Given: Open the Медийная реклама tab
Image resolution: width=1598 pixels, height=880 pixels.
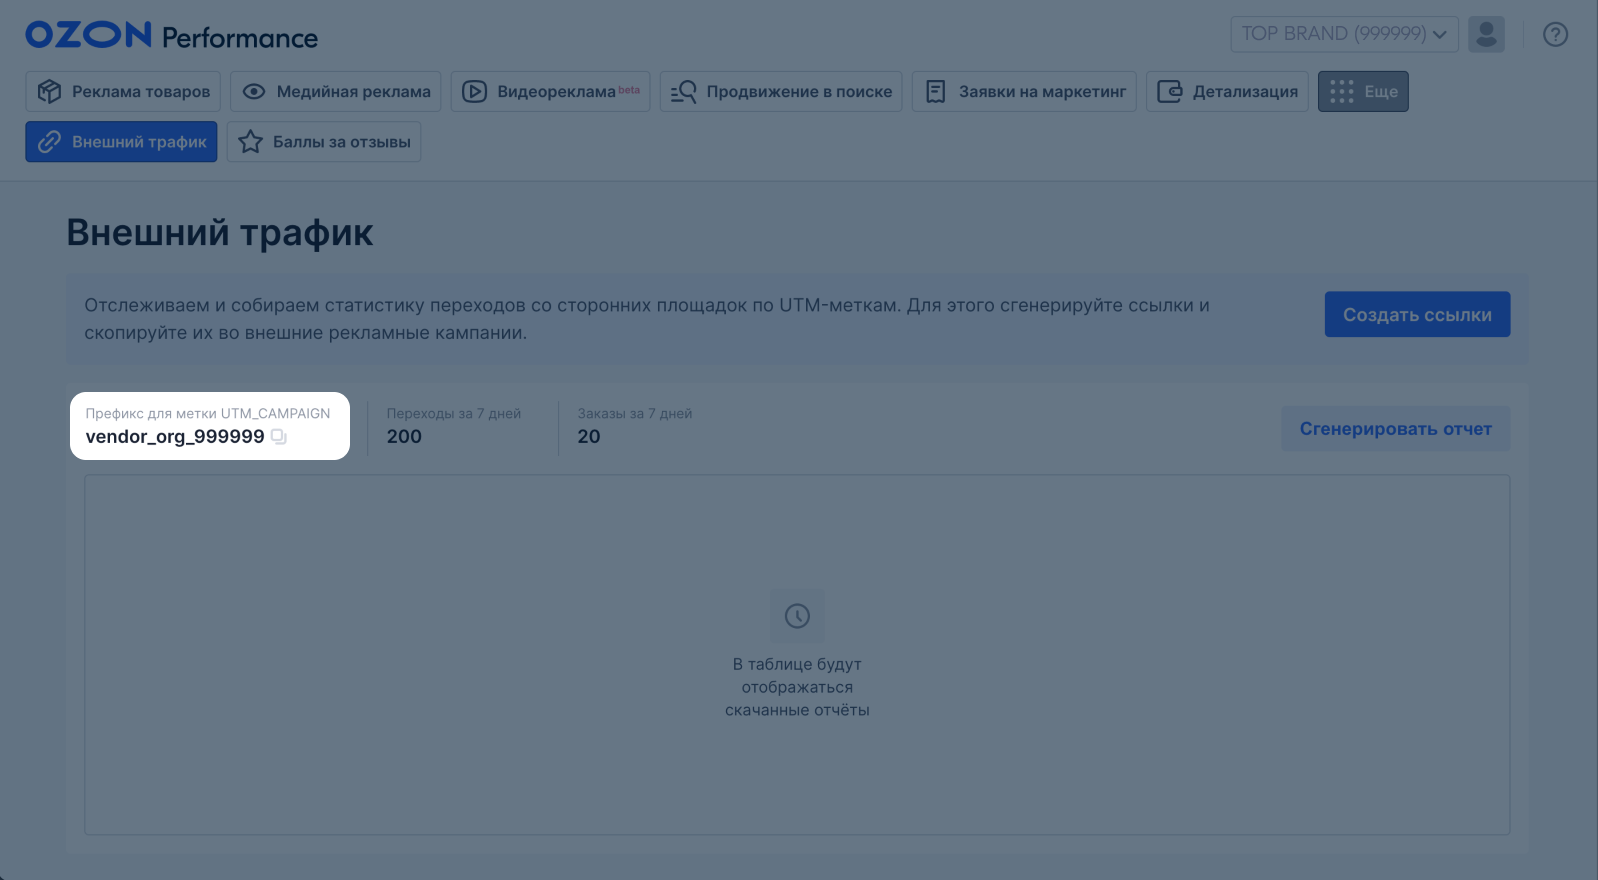Looking at the screenshot, I should (336, 91).
